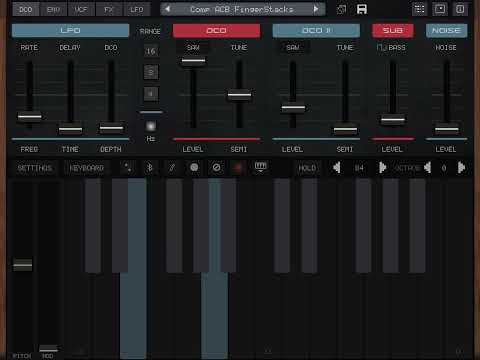Go to next preset with right arrow

[x=316, y=9]
